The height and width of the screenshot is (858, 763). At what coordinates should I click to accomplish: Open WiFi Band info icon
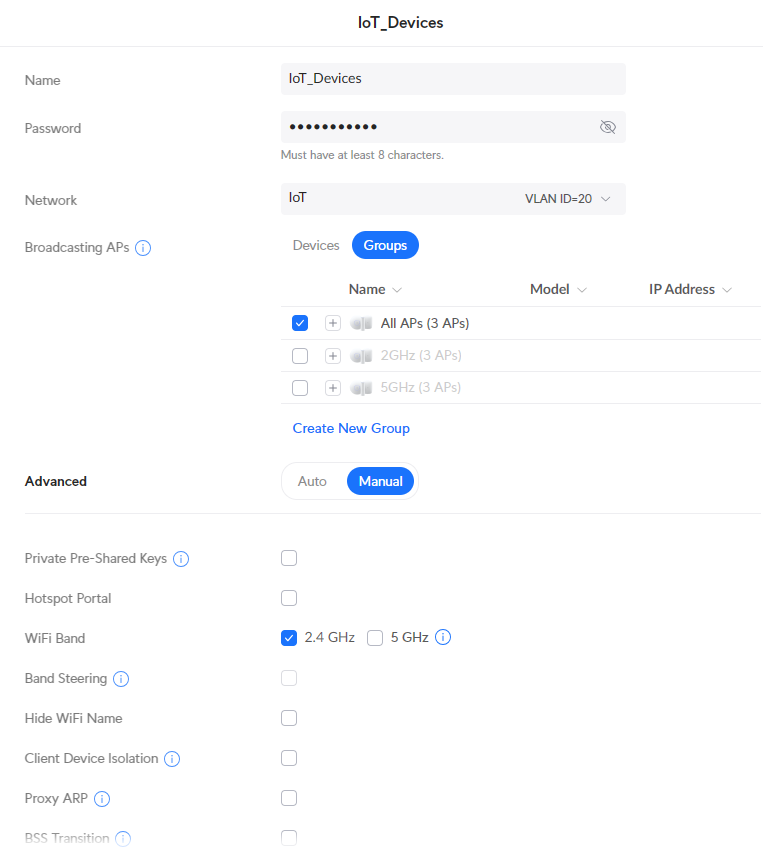(x=443, y=637)
